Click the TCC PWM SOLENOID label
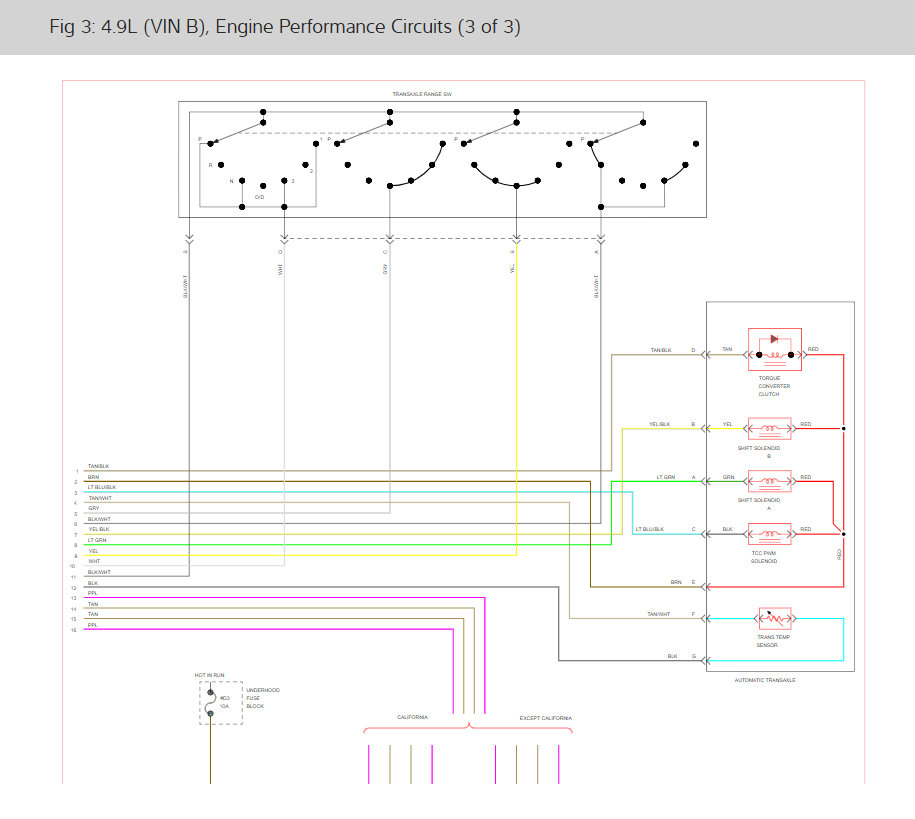Image resolution: width=915 pixels, height=819 pixels. point(764,557)
